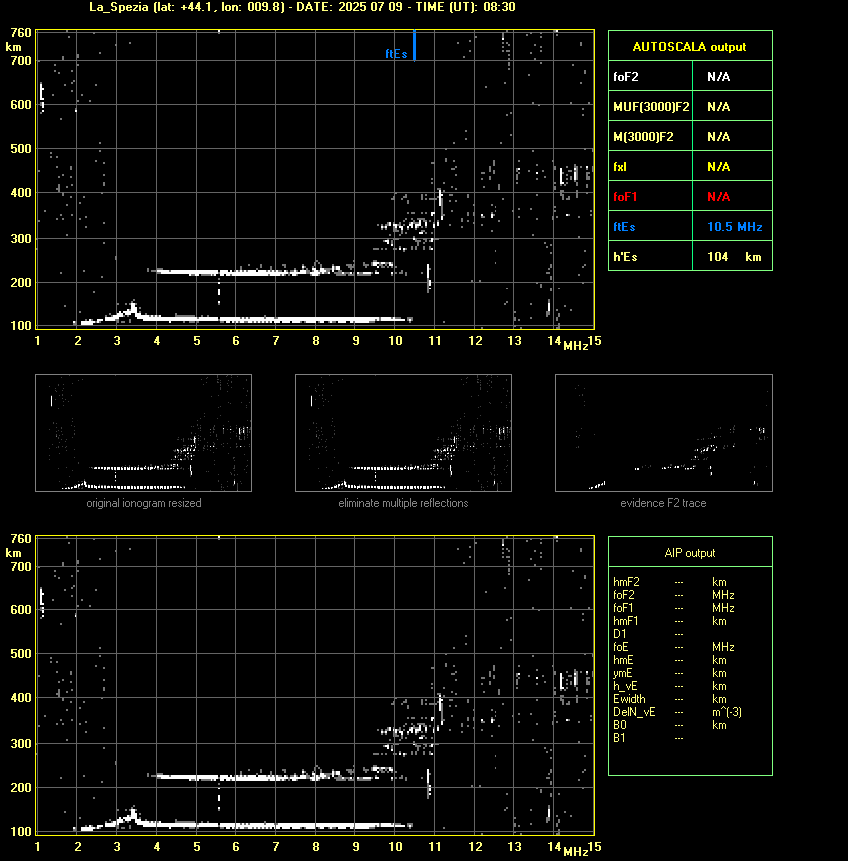The image size is (848, 861).
Task: Open the evidence F2 trace thumbnail
Action: tap(663, 433)
